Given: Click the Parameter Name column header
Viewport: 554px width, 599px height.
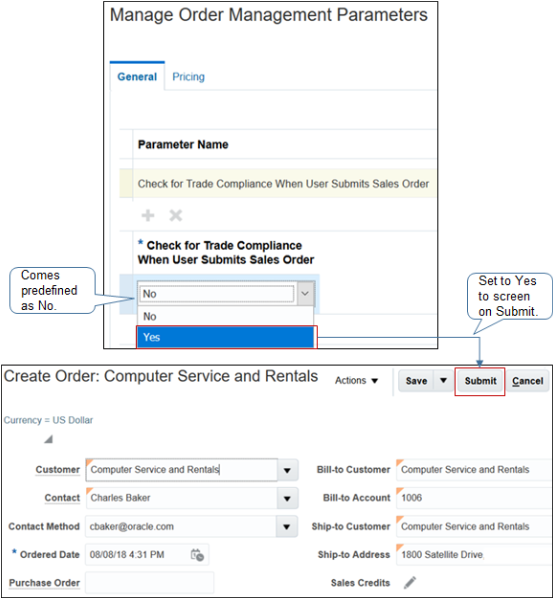Looking at the screenshot, I should tap(183, 144).
